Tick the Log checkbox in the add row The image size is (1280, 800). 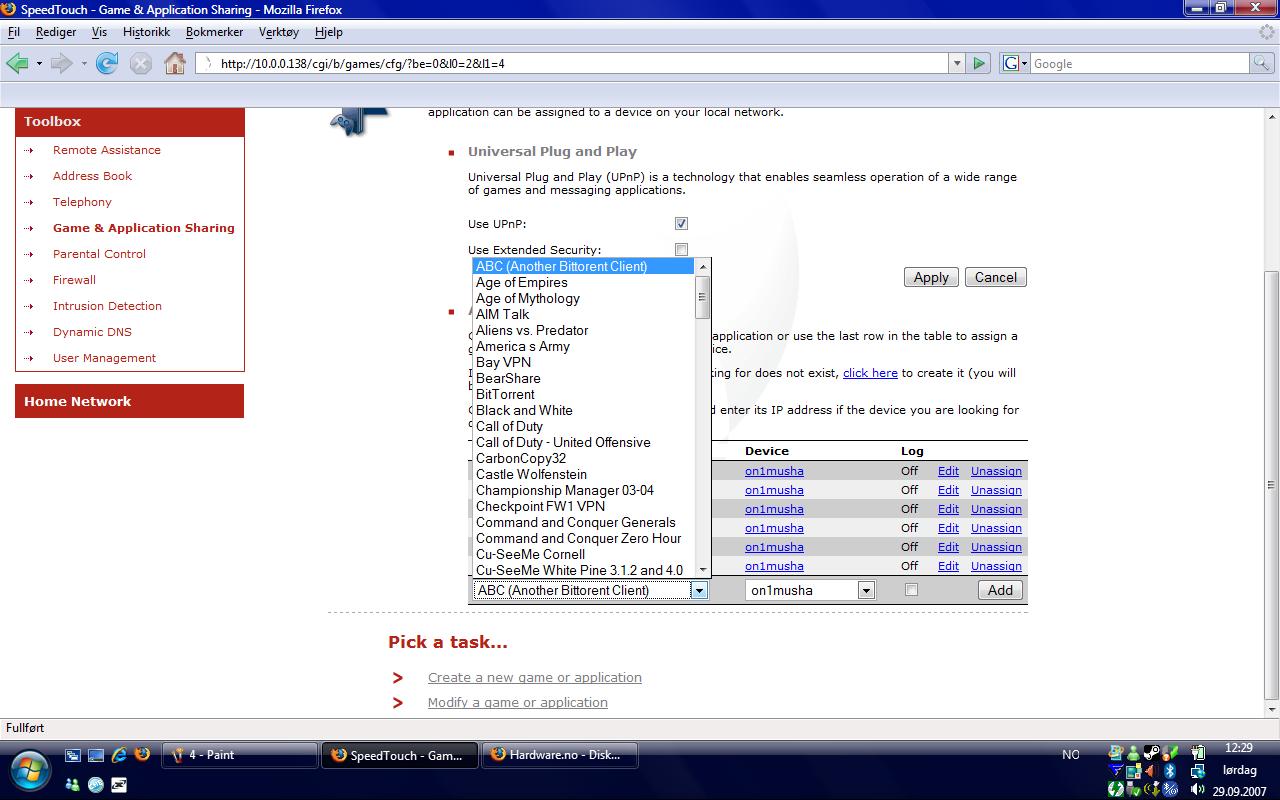coord(911,590)
